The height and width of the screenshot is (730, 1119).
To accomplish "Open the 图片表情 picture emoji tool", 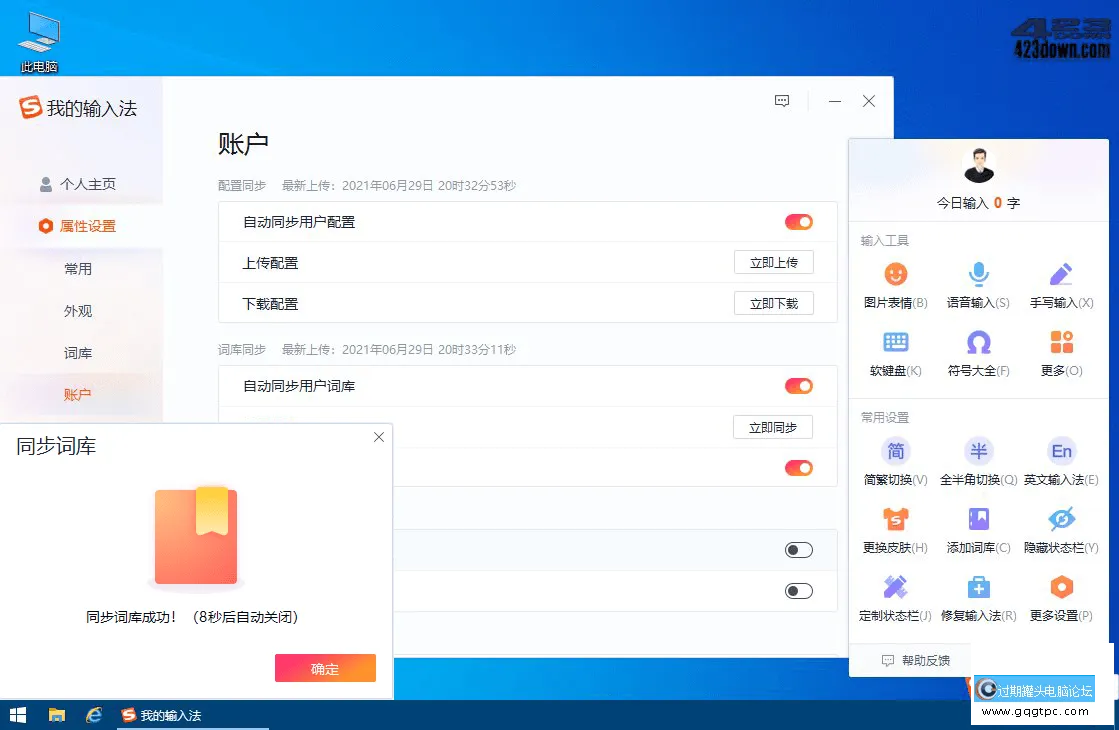I will click(893, 283).
